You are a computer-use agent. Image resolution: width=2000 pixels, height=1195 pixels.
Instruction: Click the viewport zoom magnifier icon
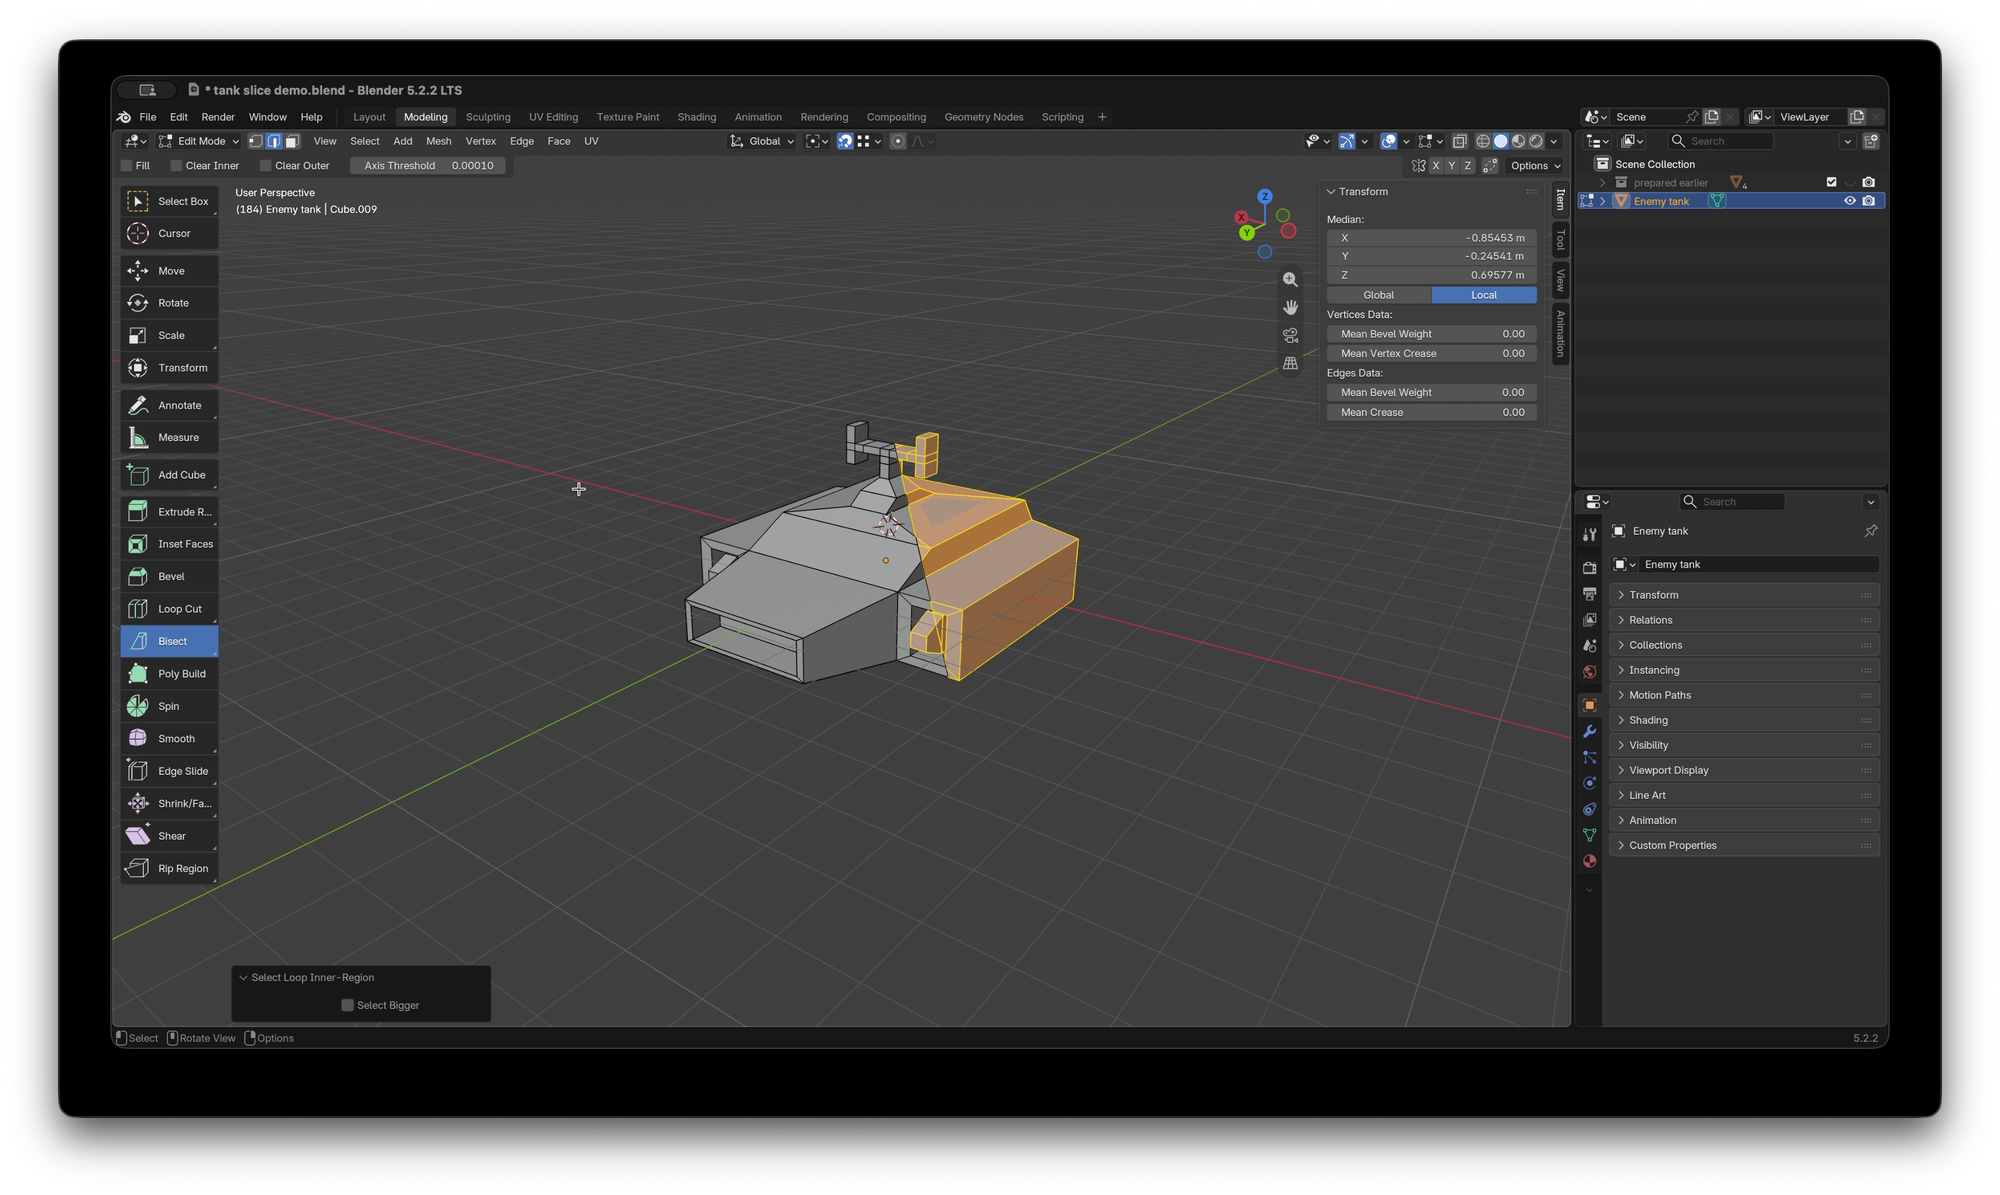pyautogui.click(x=1290, y=280)
